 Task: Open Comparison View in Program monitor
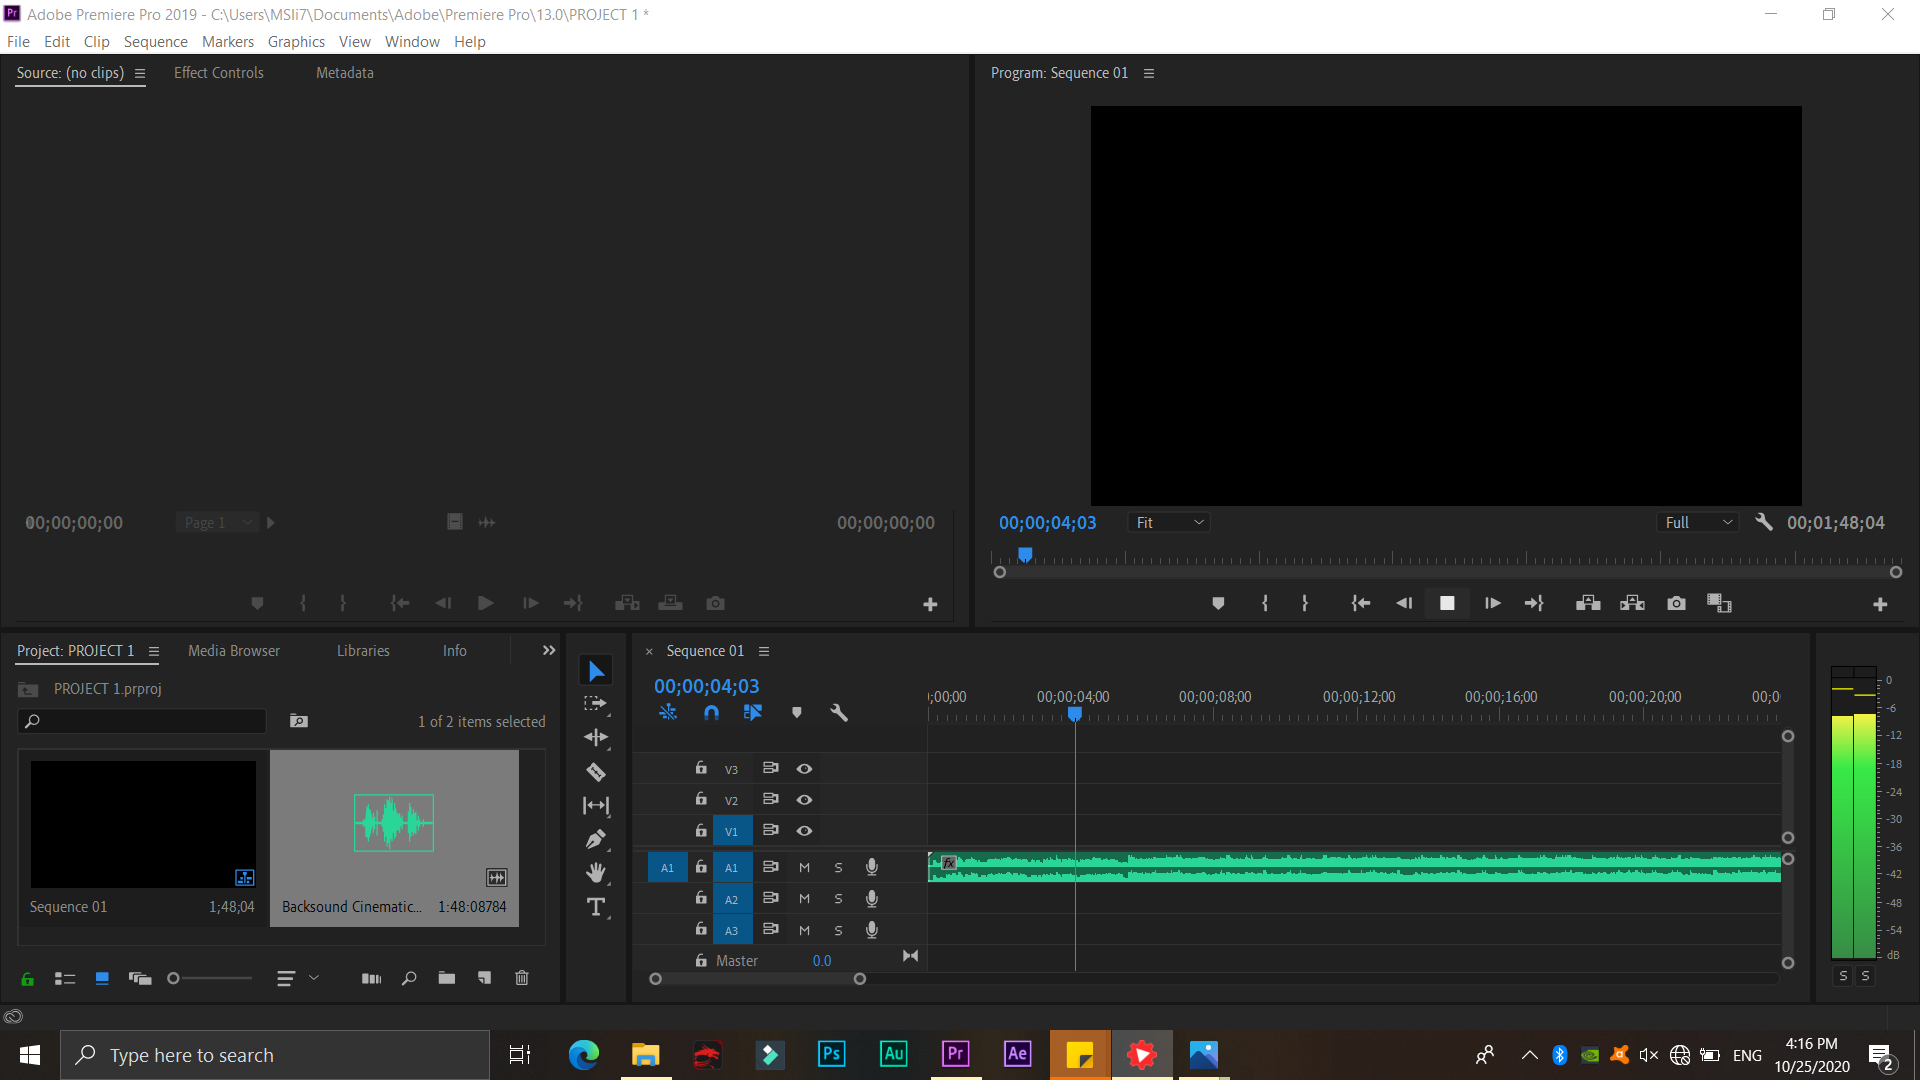(1719, 603)
